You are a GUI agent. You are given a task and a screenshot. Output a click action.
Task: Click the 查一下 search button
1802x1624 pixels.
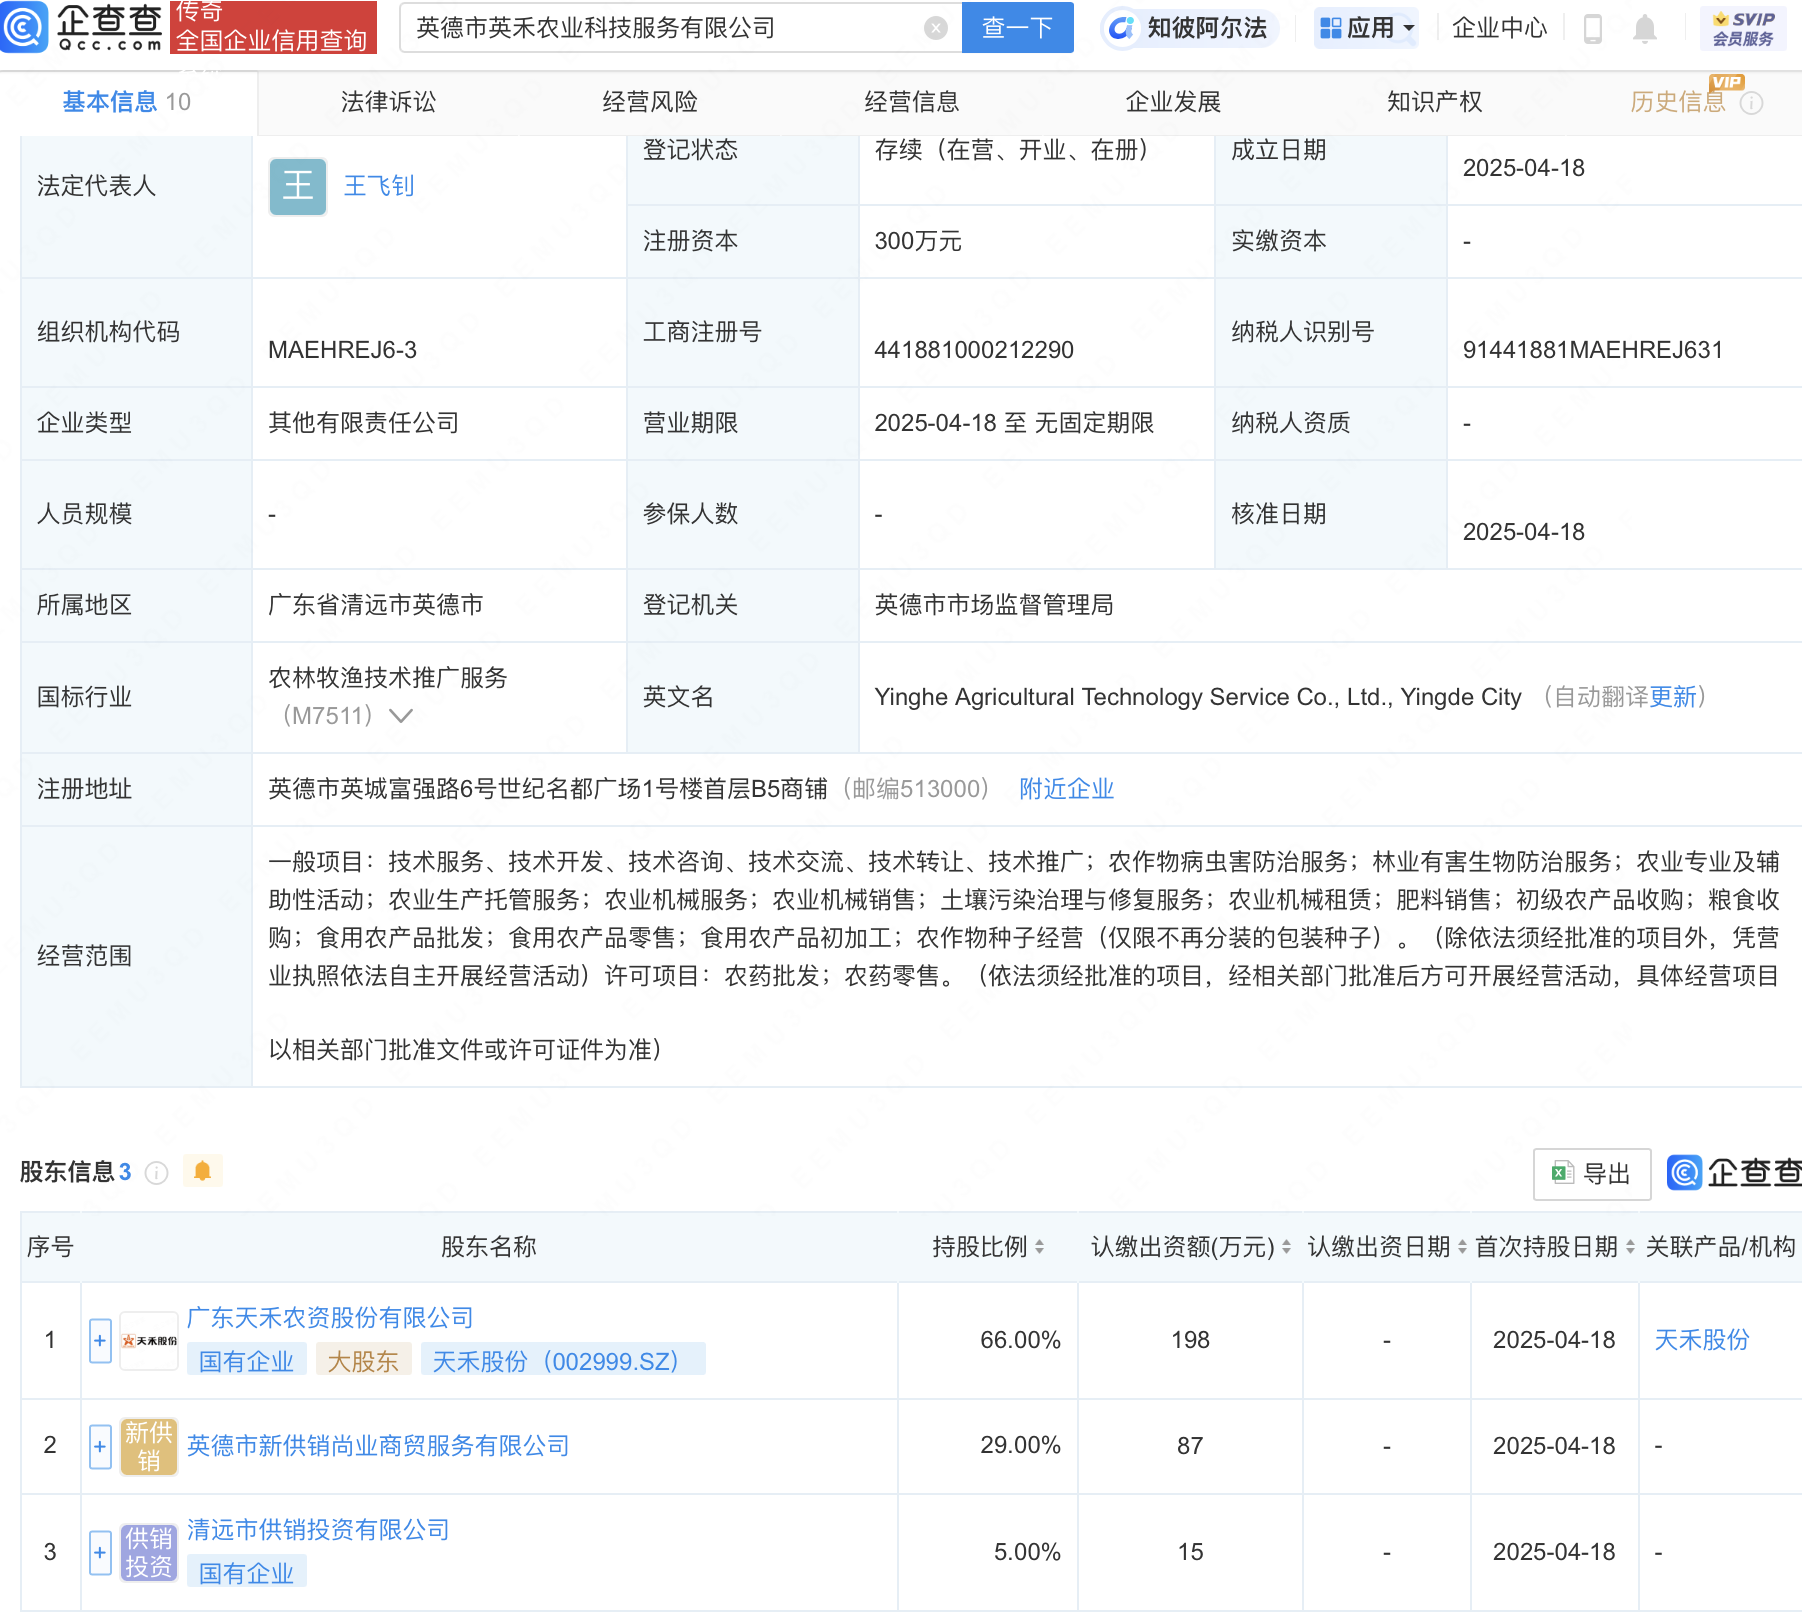tap(1017, 28)
